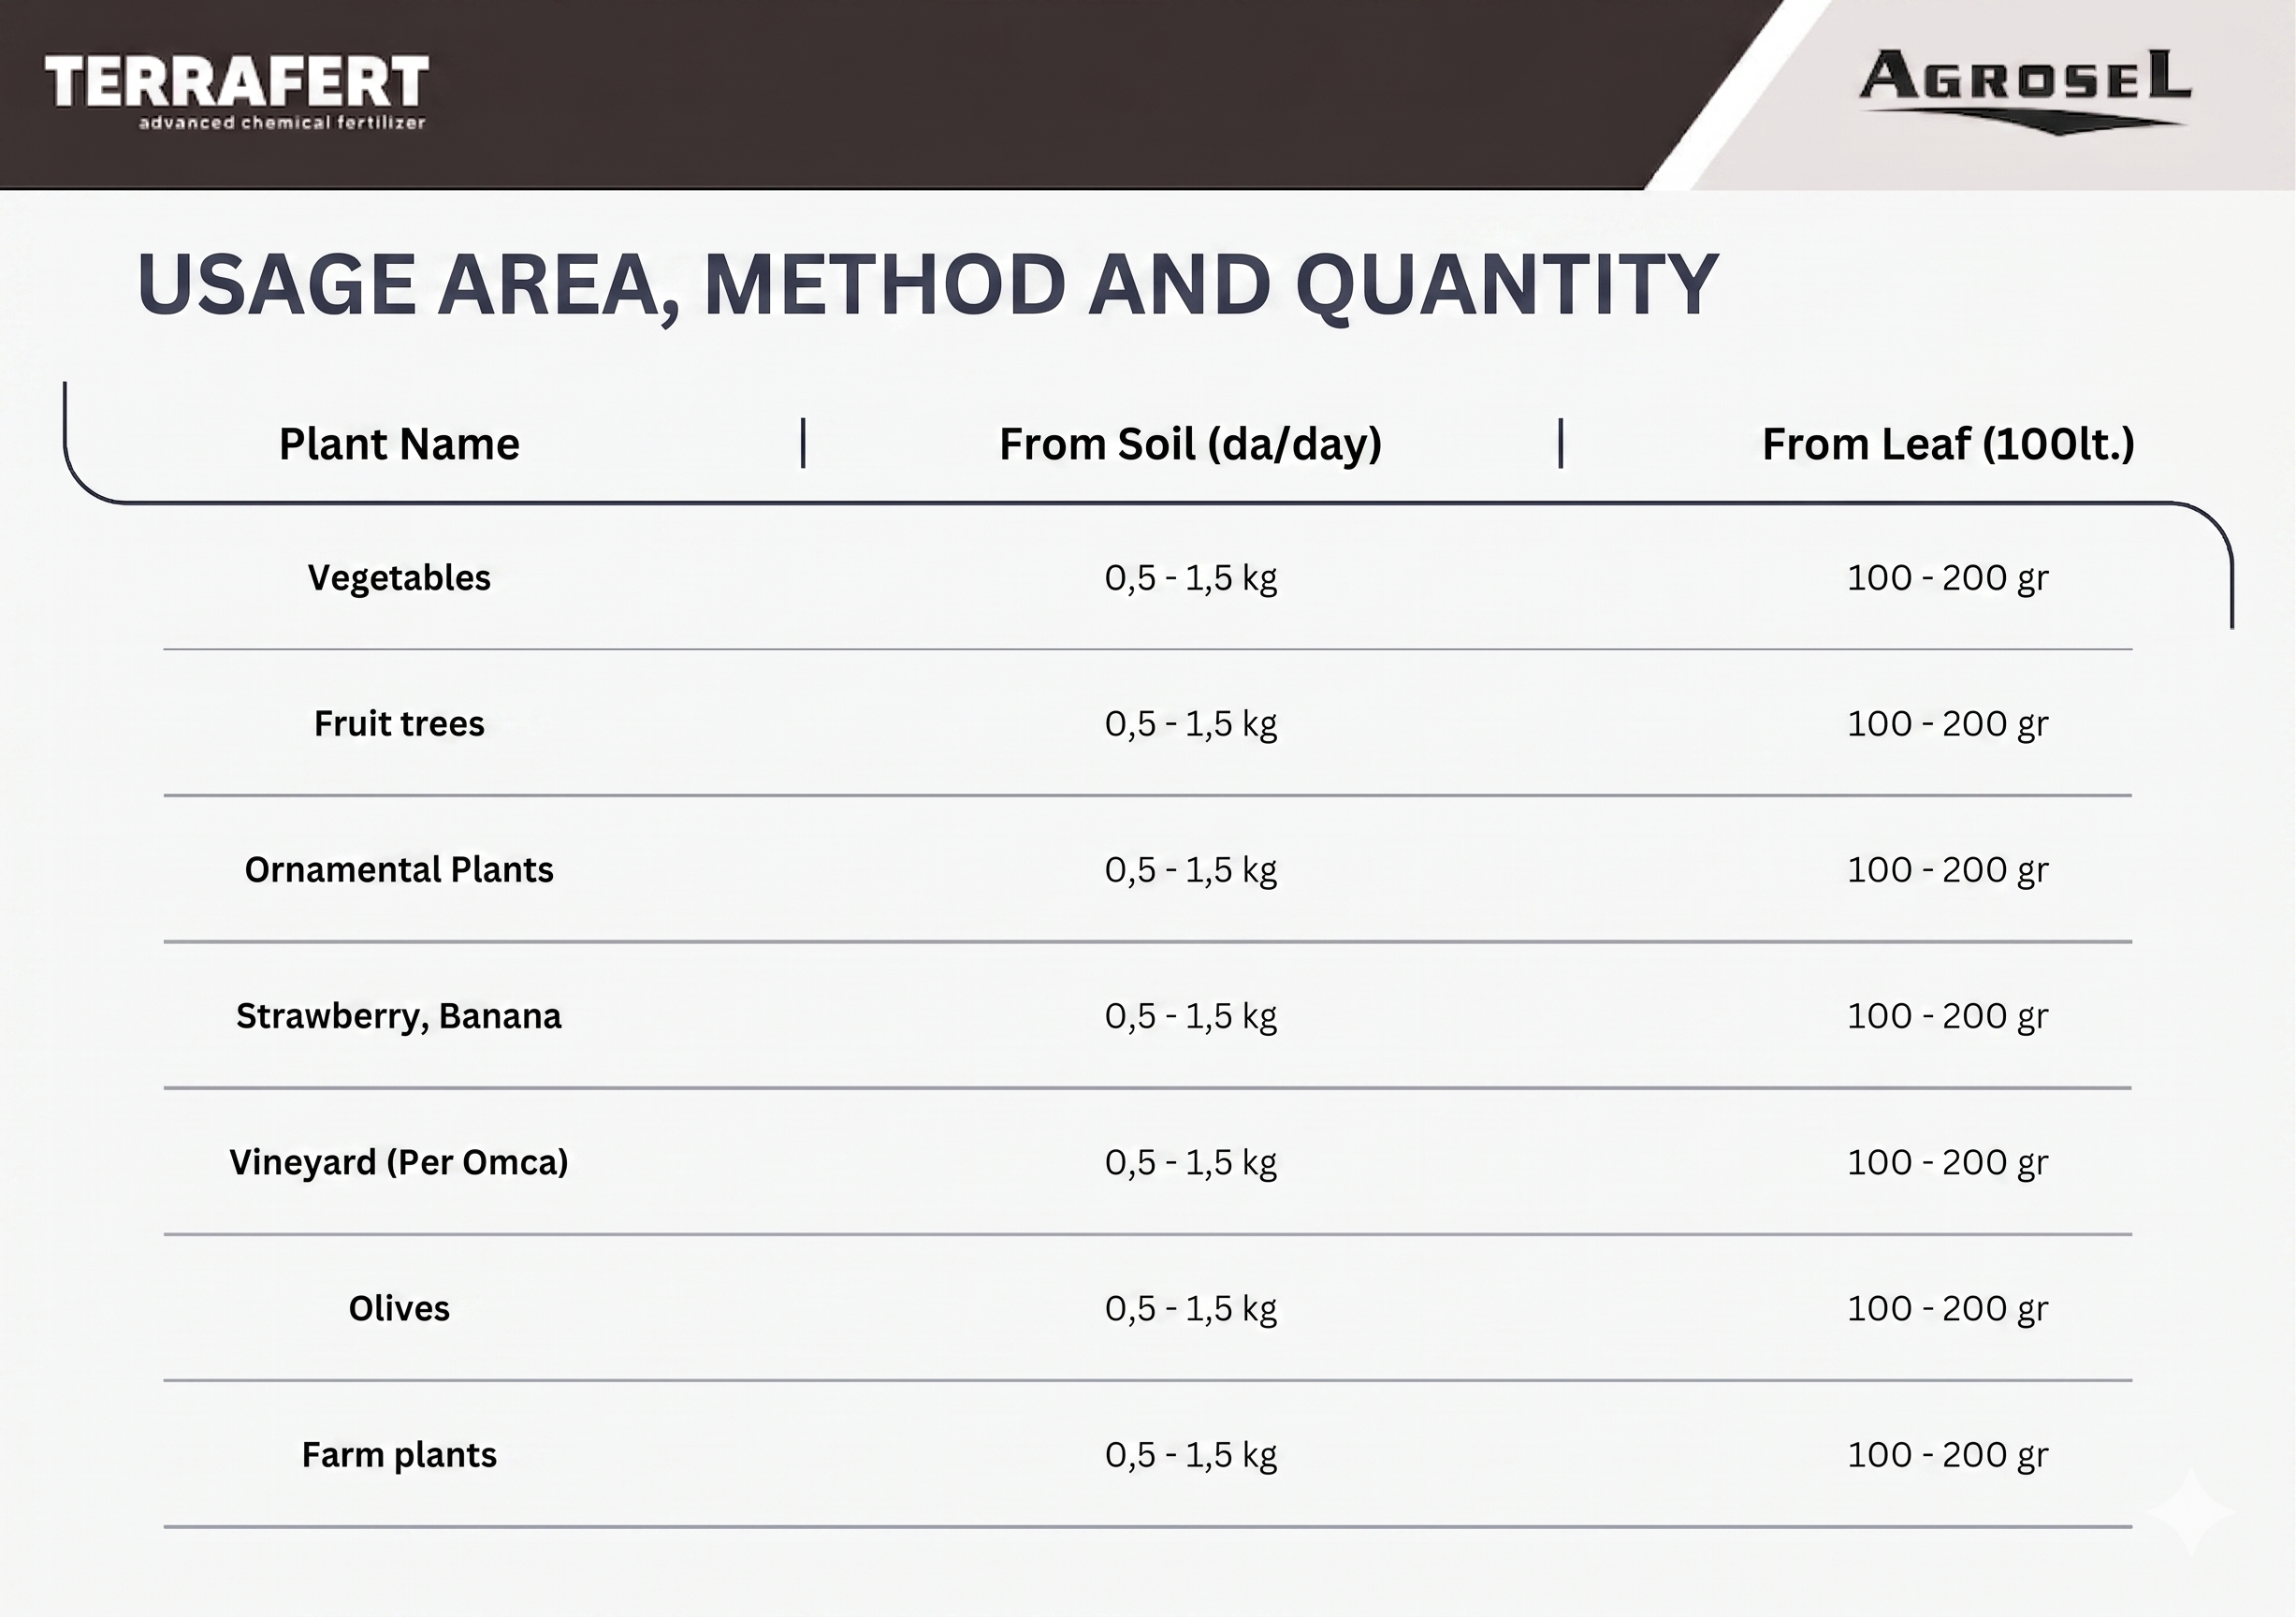
Task: Click the Vegetables row label
Action: 399,578
